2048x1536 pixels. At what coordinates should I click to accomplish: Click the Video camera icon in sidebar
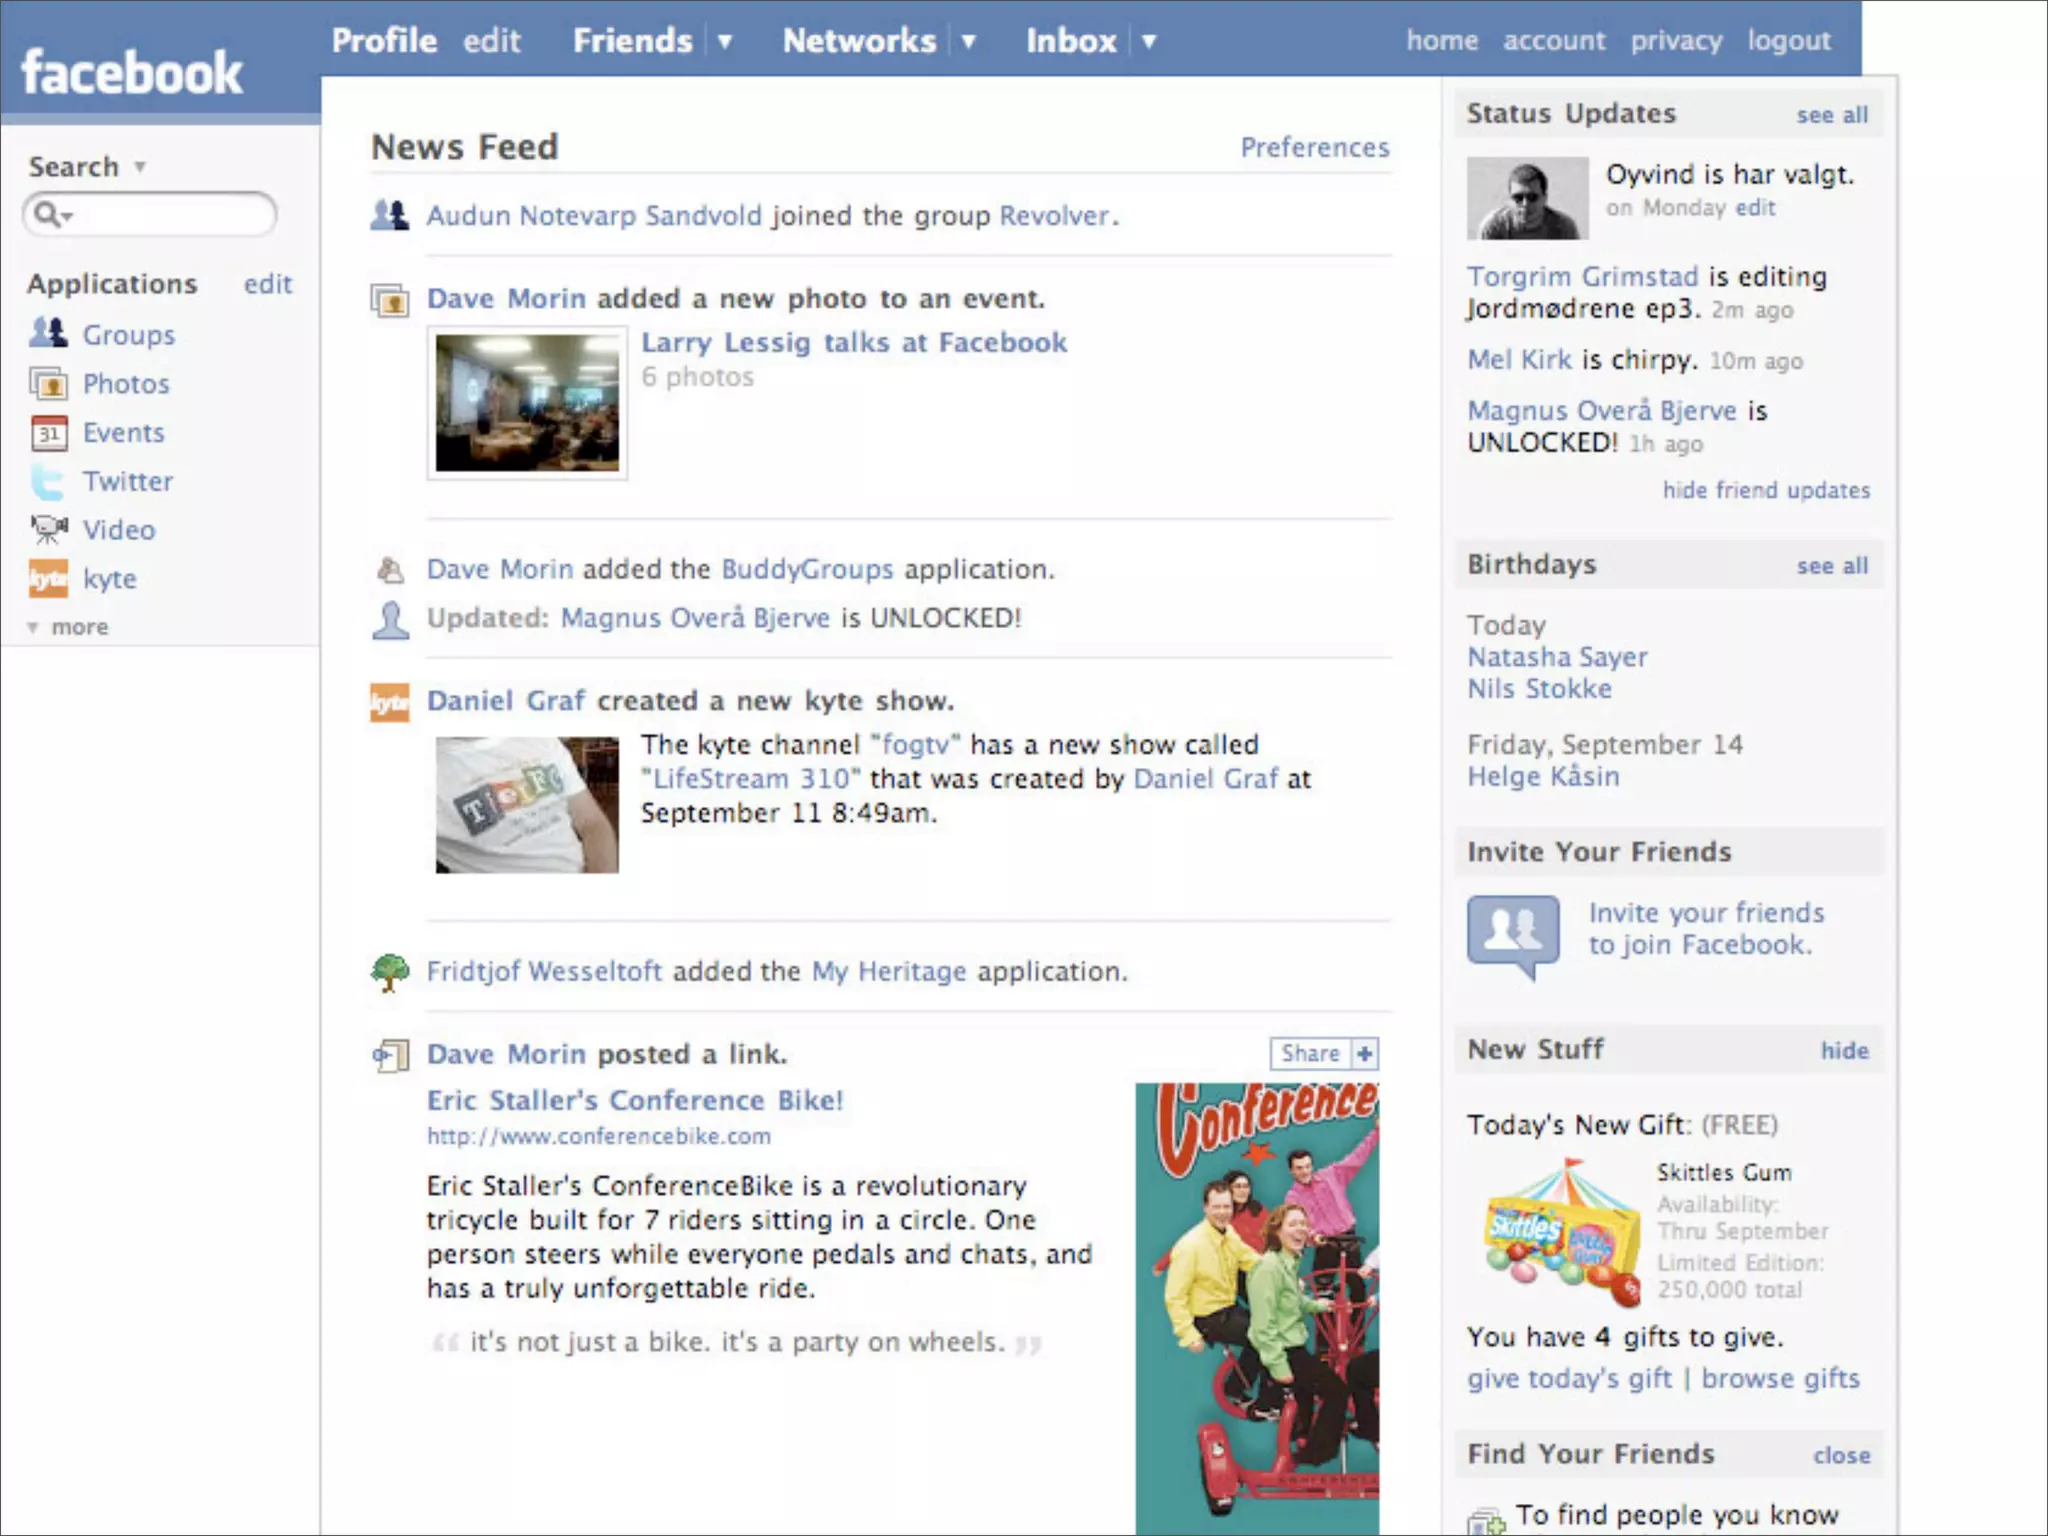pos(48,529)
